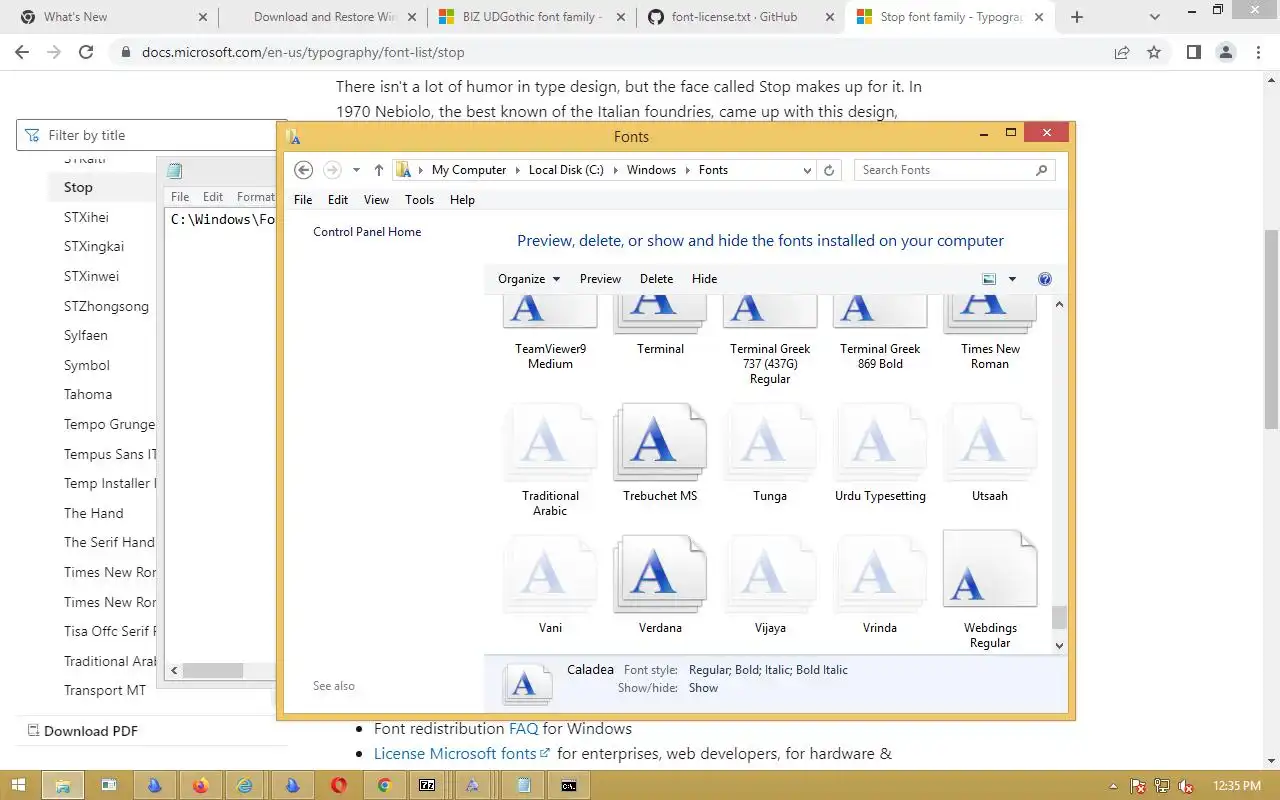The height and width of the screenshot is (800, 1280).
Task: Open Firefox from the taskbar
Action: 201,785
